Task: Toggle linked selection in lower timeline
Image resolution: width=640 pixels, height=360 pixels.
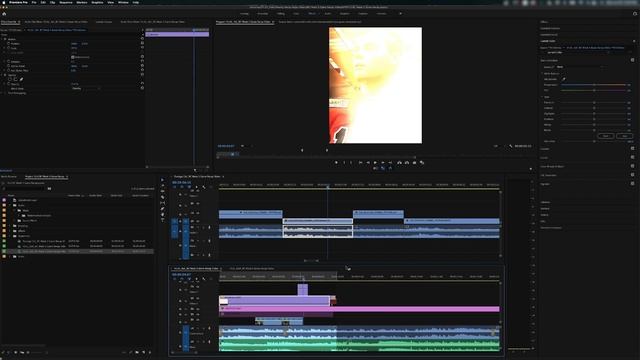Action: pos(189,280)
